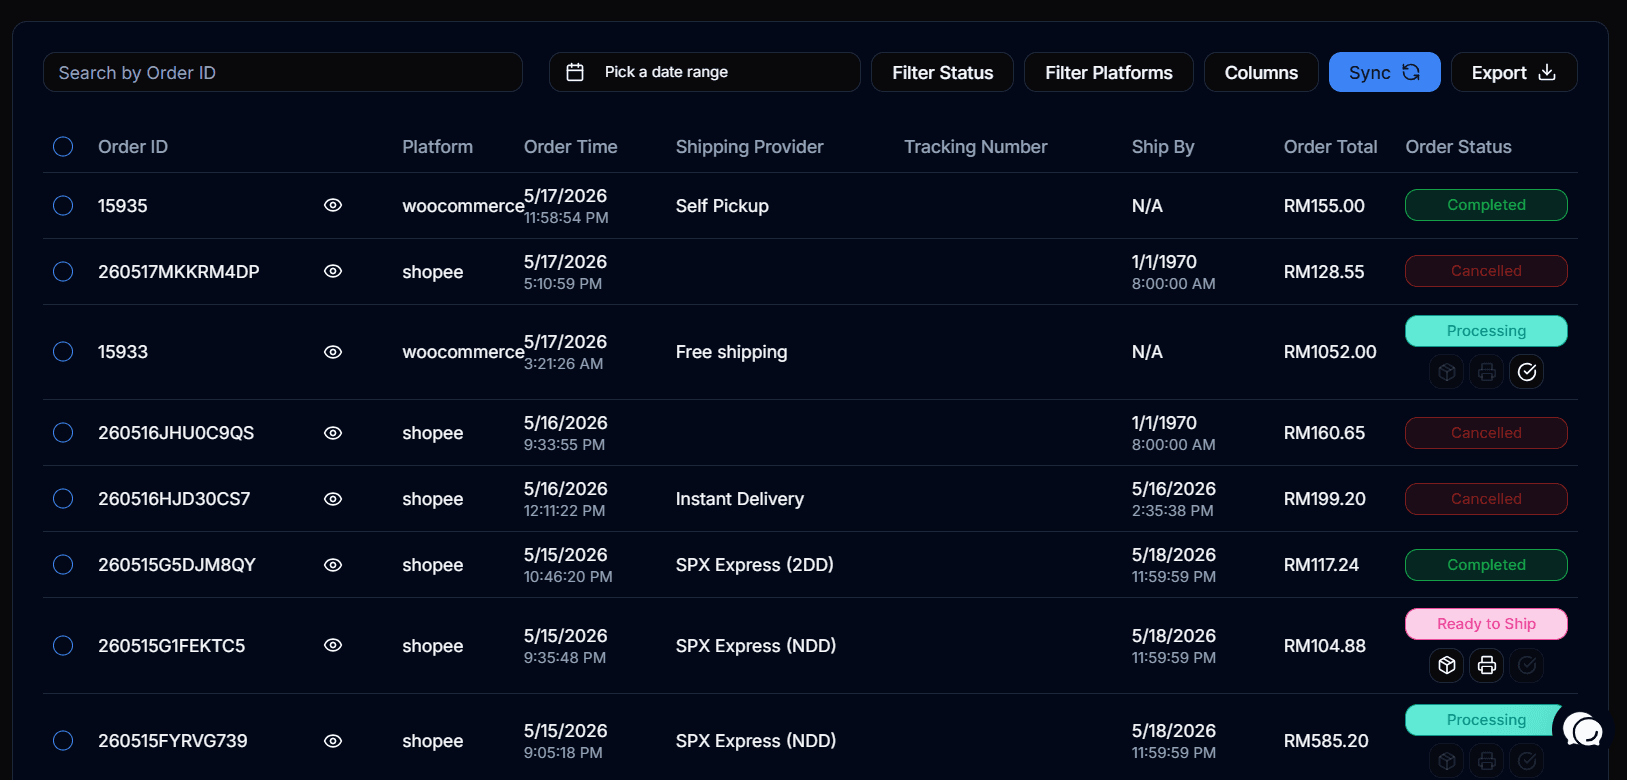
Task: Click the Order Time column header
Action: 570,147
